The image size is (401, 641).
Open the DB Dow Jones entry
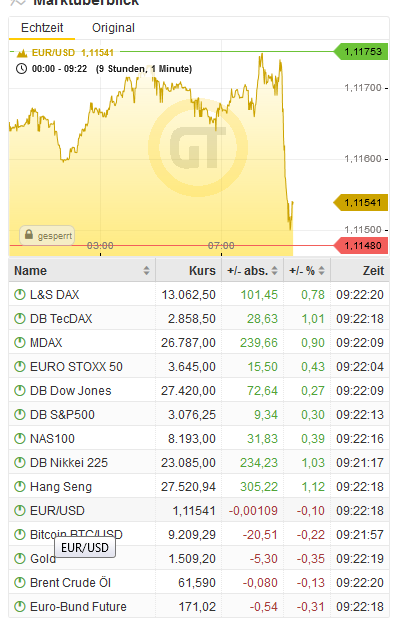click(x=70, y=391)
